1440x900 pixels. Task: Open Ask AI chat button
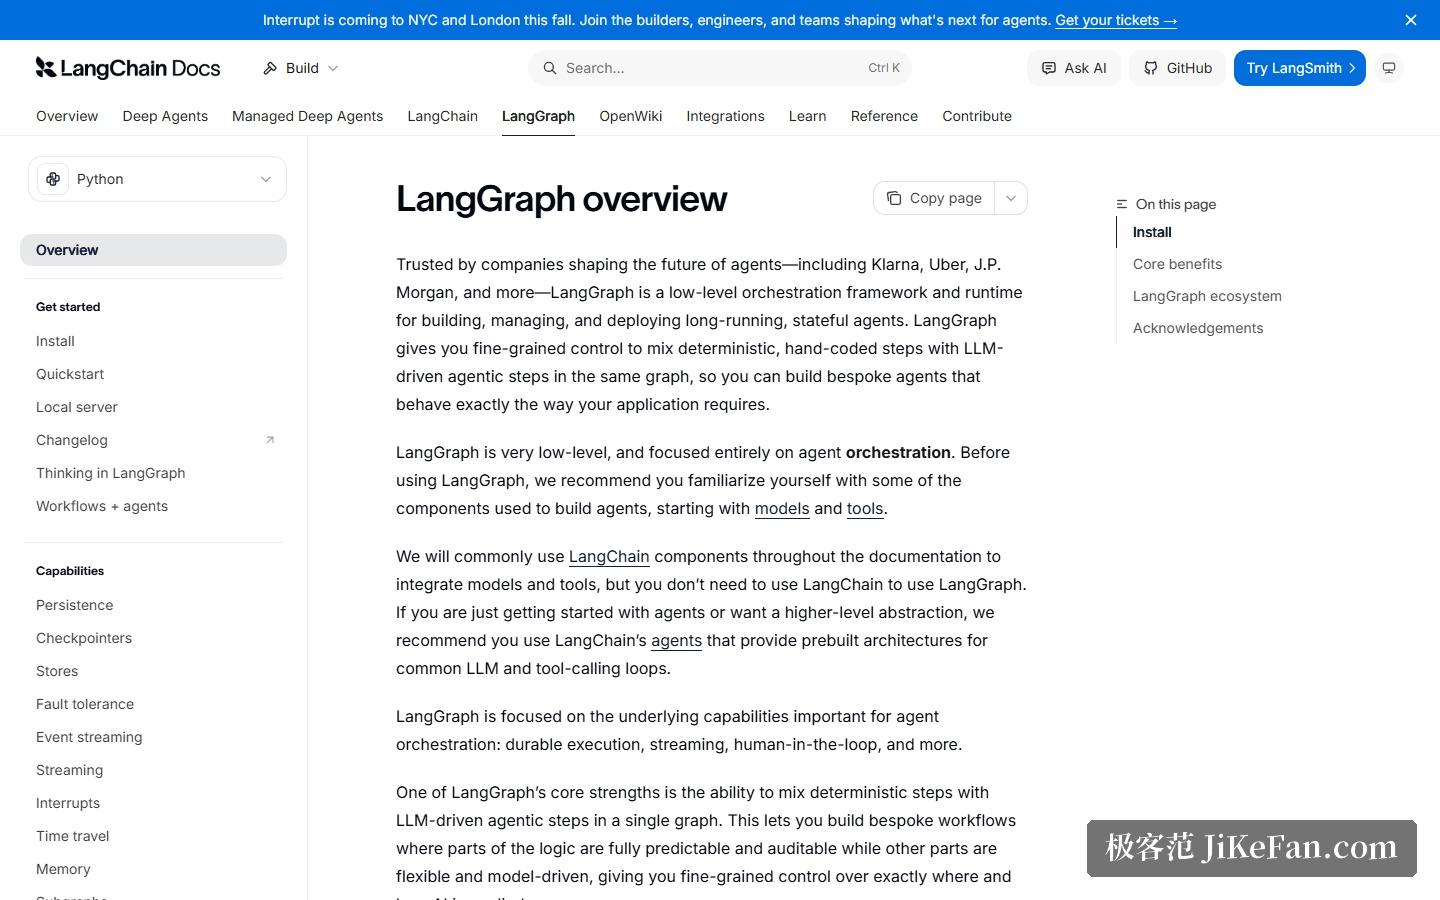[x=1074, y=68]
